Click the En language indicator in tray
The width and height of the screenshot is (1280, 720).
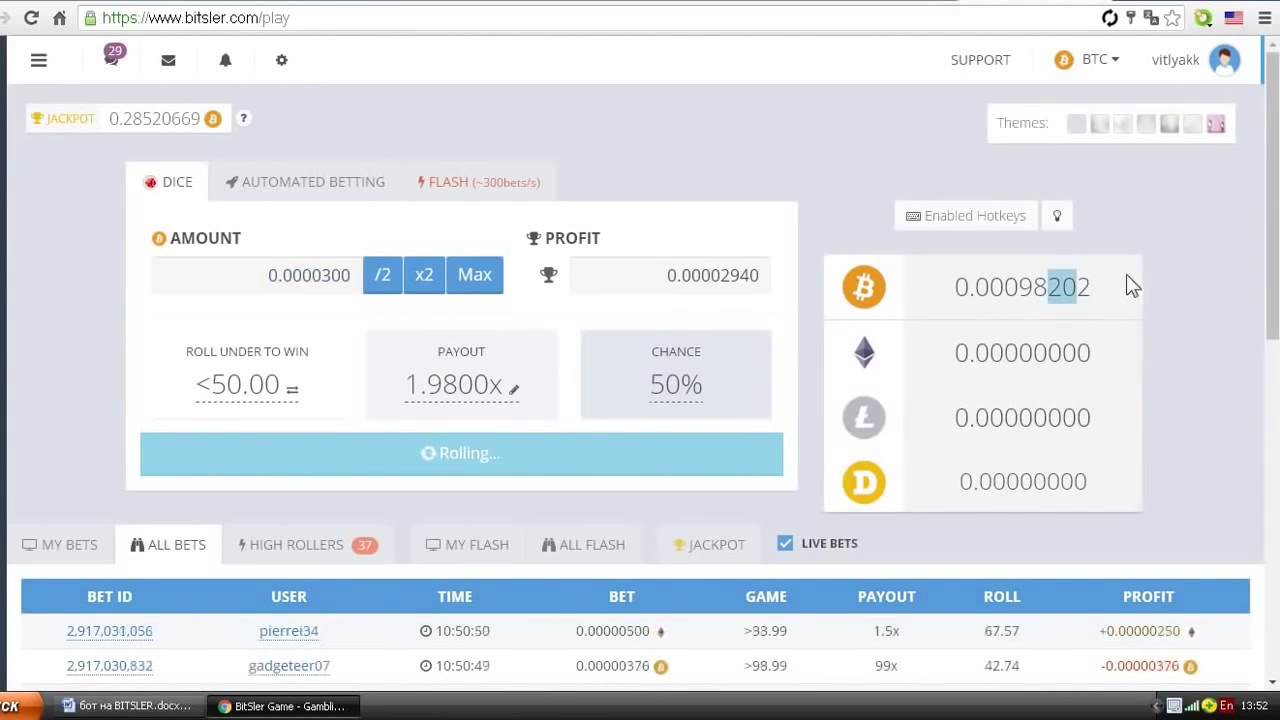tap(1227, 706)
